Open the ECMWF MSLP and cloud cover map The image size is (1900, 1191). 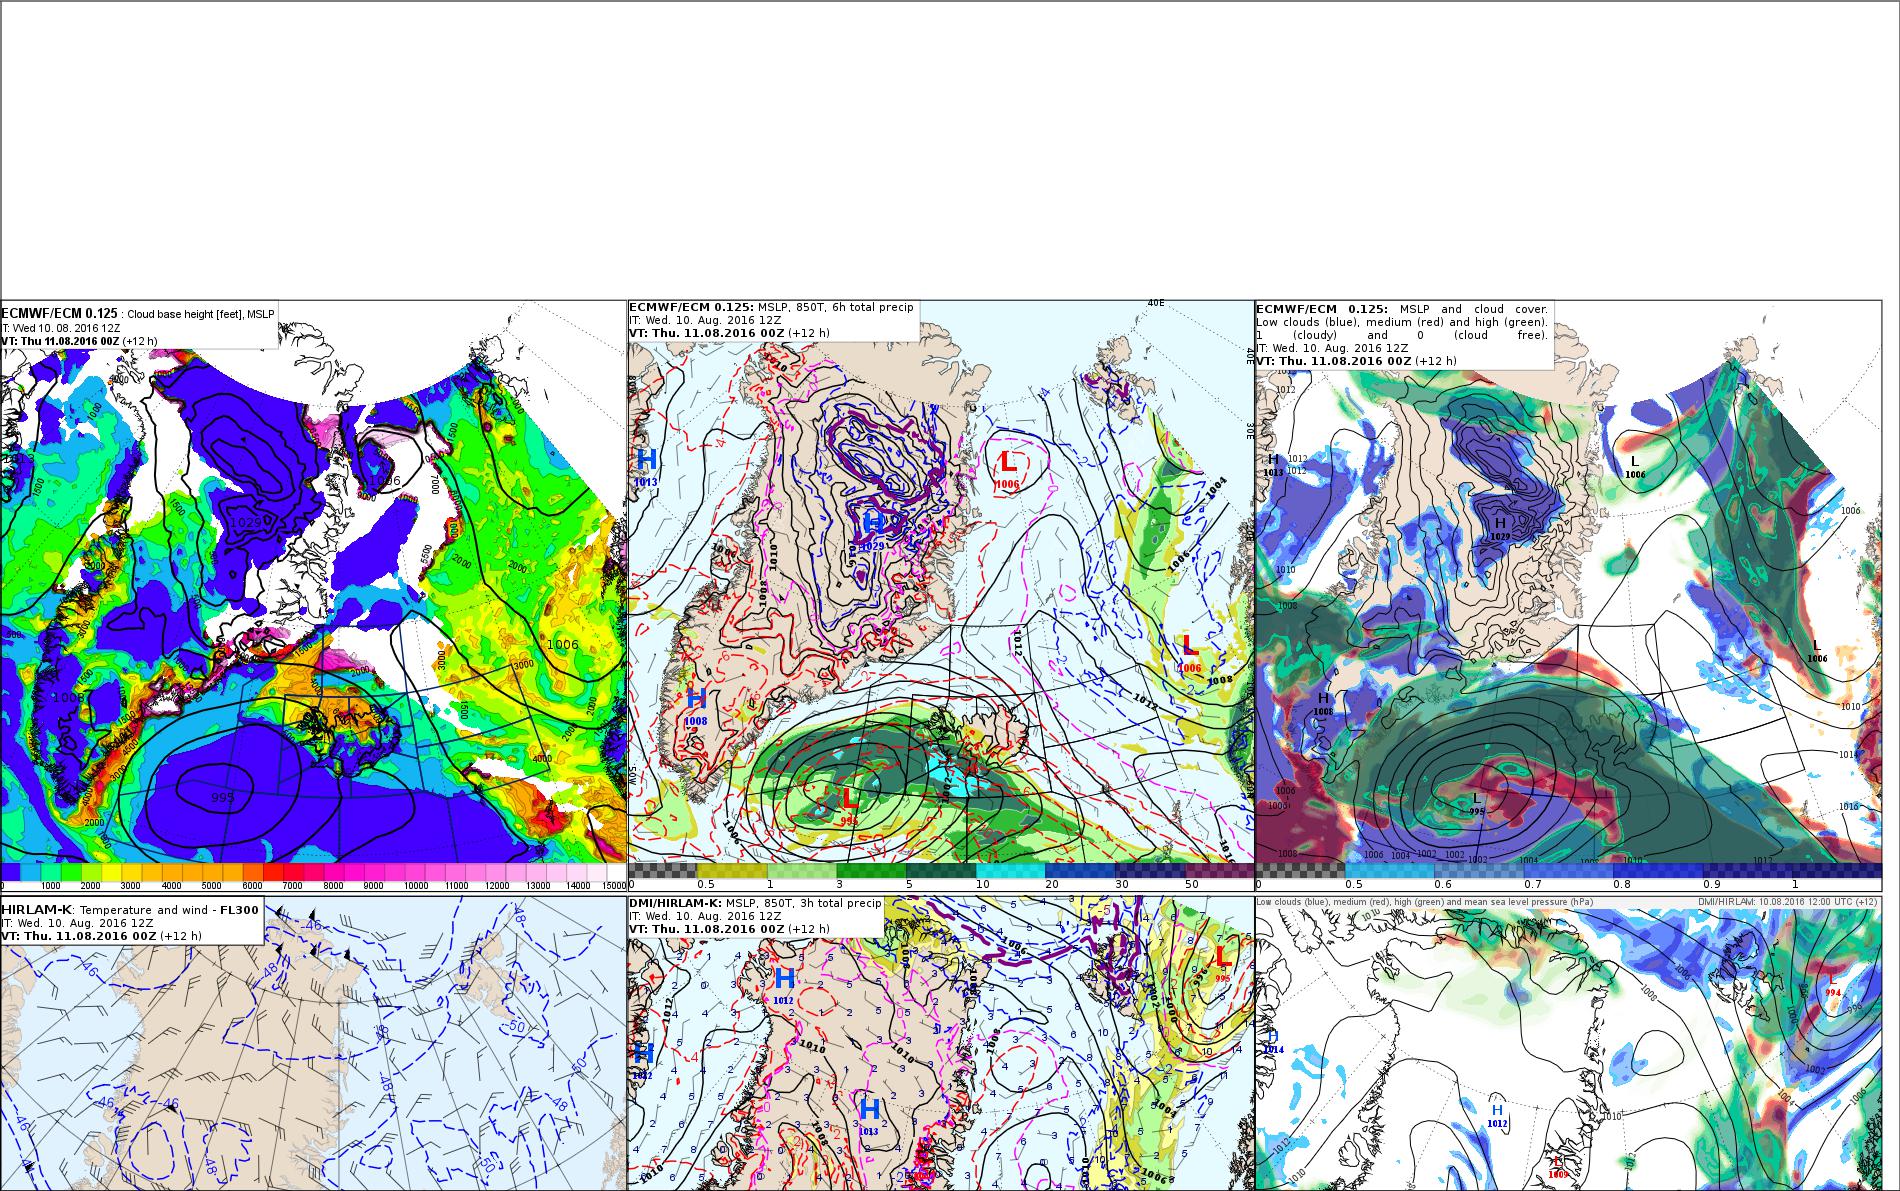[1568, 595]
